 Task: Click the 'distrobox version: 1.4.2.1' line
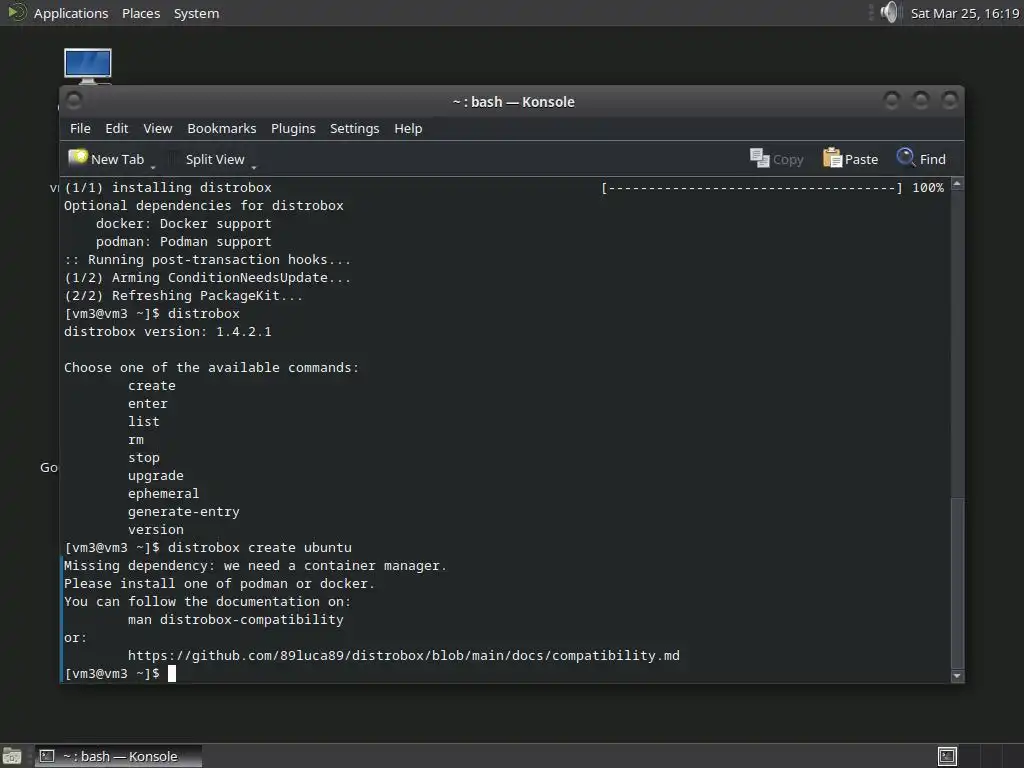[168, 332]
